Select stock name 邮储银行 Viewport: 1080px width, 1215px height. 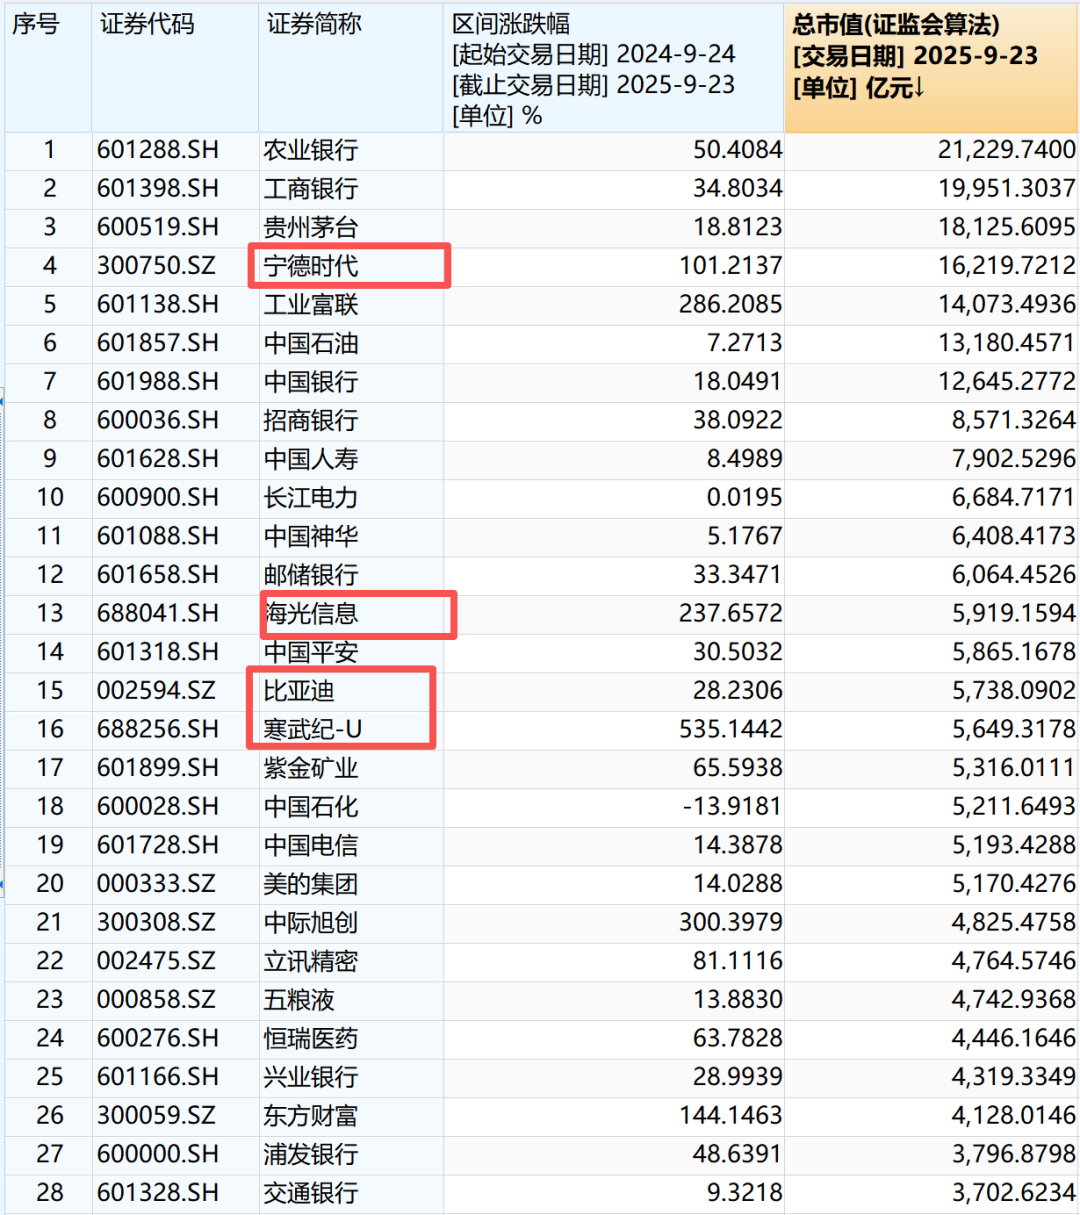(x=311, y=575)
